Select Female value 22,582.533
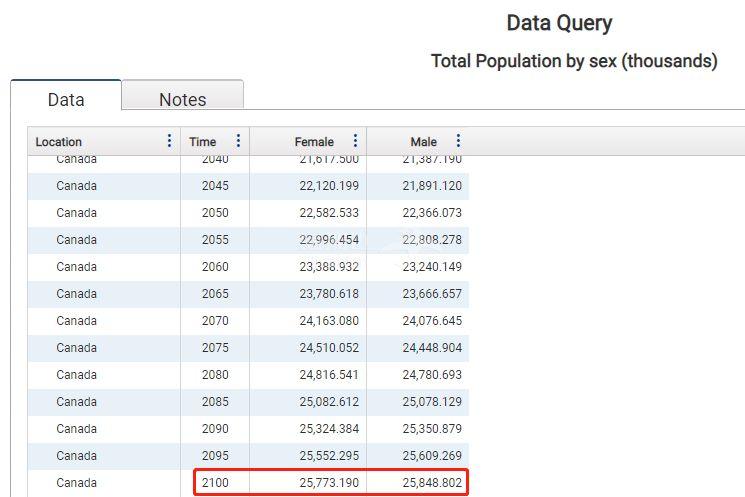745x497 pixels. click(x=329, y=213)
